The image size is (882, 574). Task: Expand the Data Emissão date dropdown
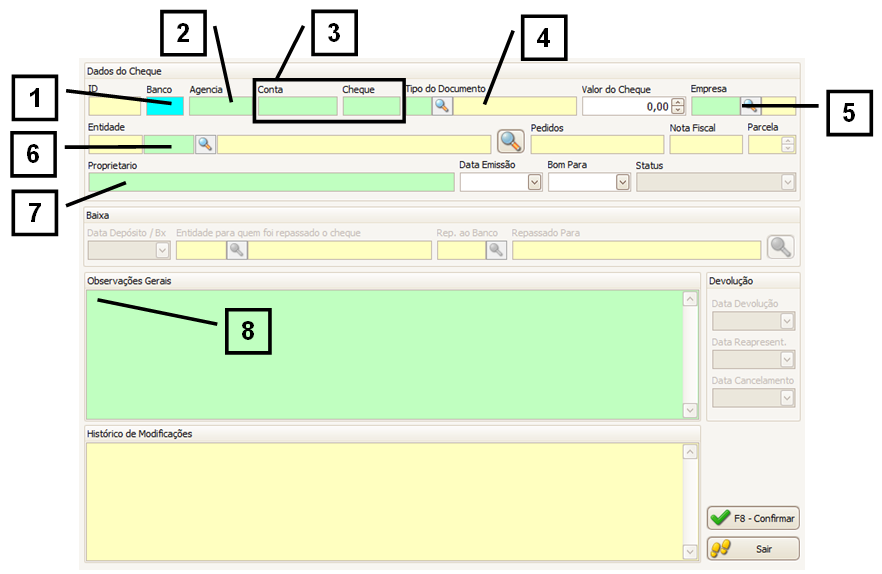click(x=534, y=182)
